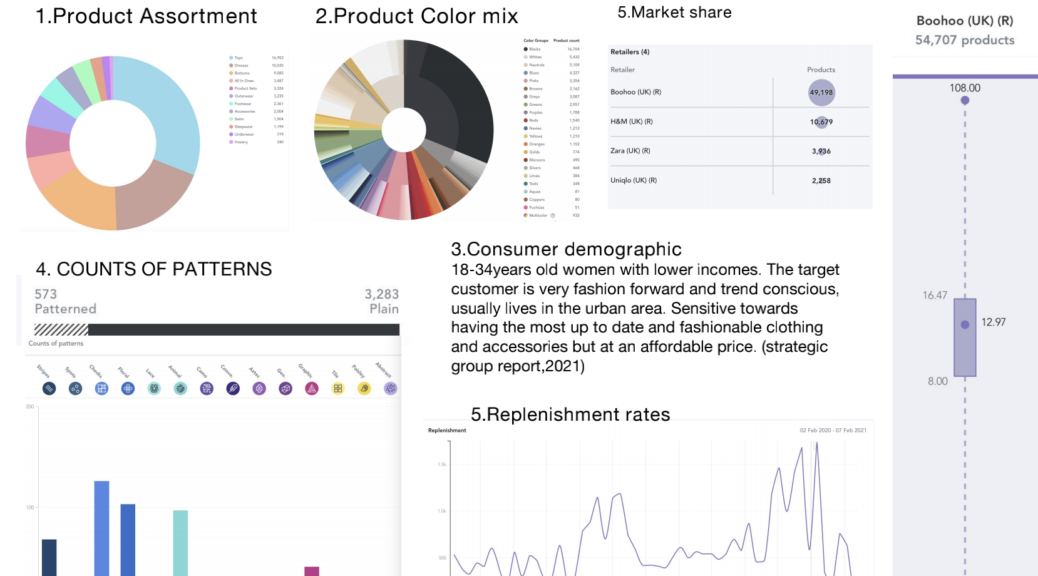Click the H&M (UK) (R) retailer row
Viewport: 1038px width, 576px height.
coord(739,122)
